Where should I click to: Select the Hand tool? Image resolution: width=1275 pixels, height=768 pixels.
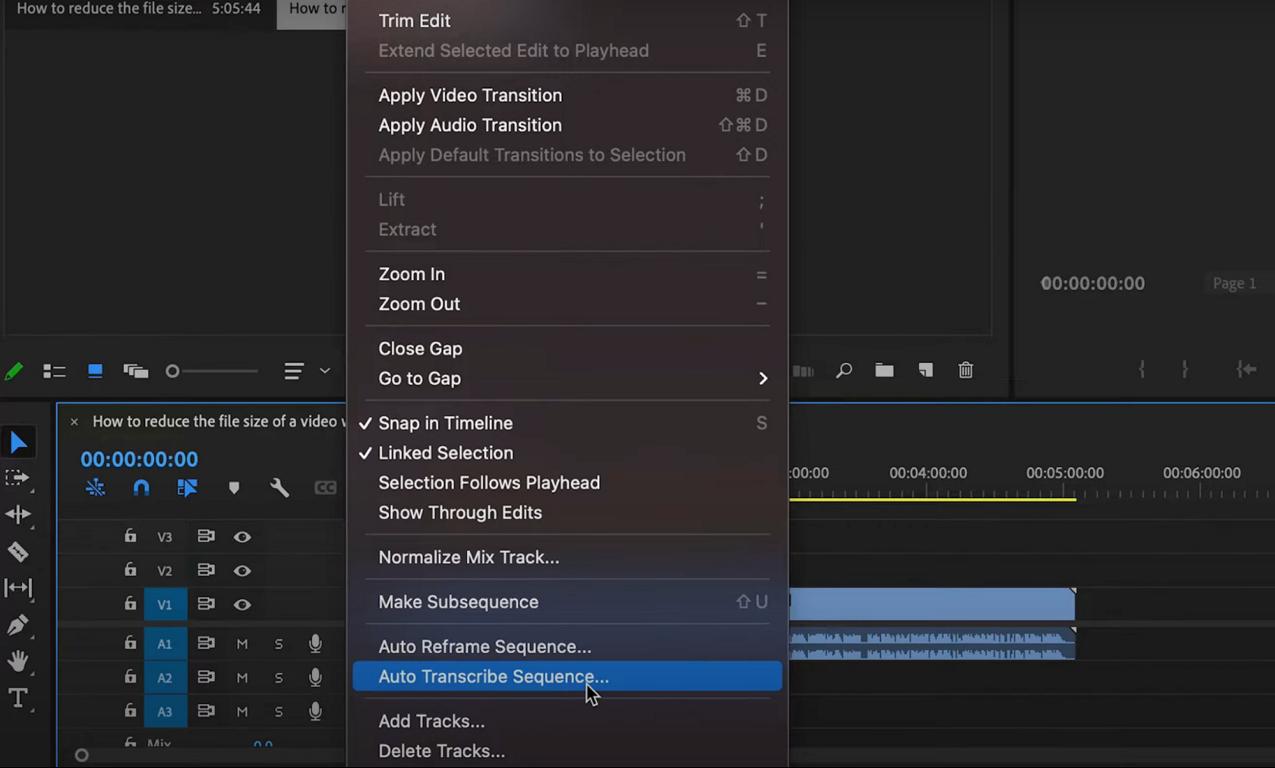[18, 661]
